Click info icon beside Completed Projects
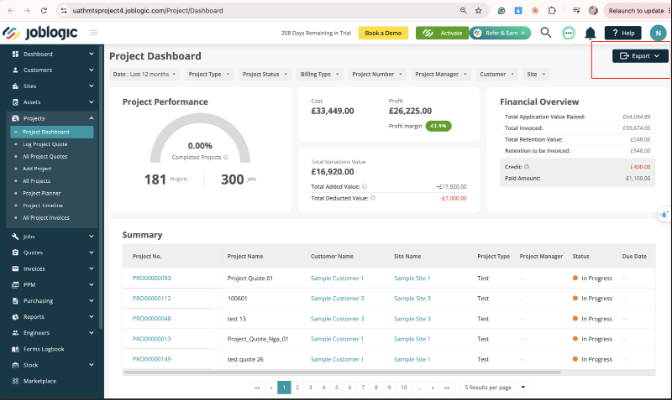Screen dimensions: 672x400 pyautogui.click(x=226, y=157)
